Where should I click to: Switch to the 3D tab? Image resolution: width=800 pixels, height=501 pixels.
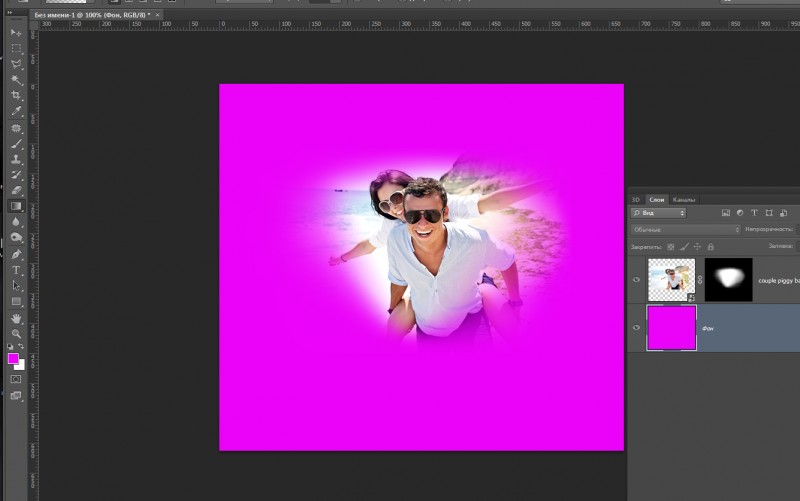[x=636, y=199]
